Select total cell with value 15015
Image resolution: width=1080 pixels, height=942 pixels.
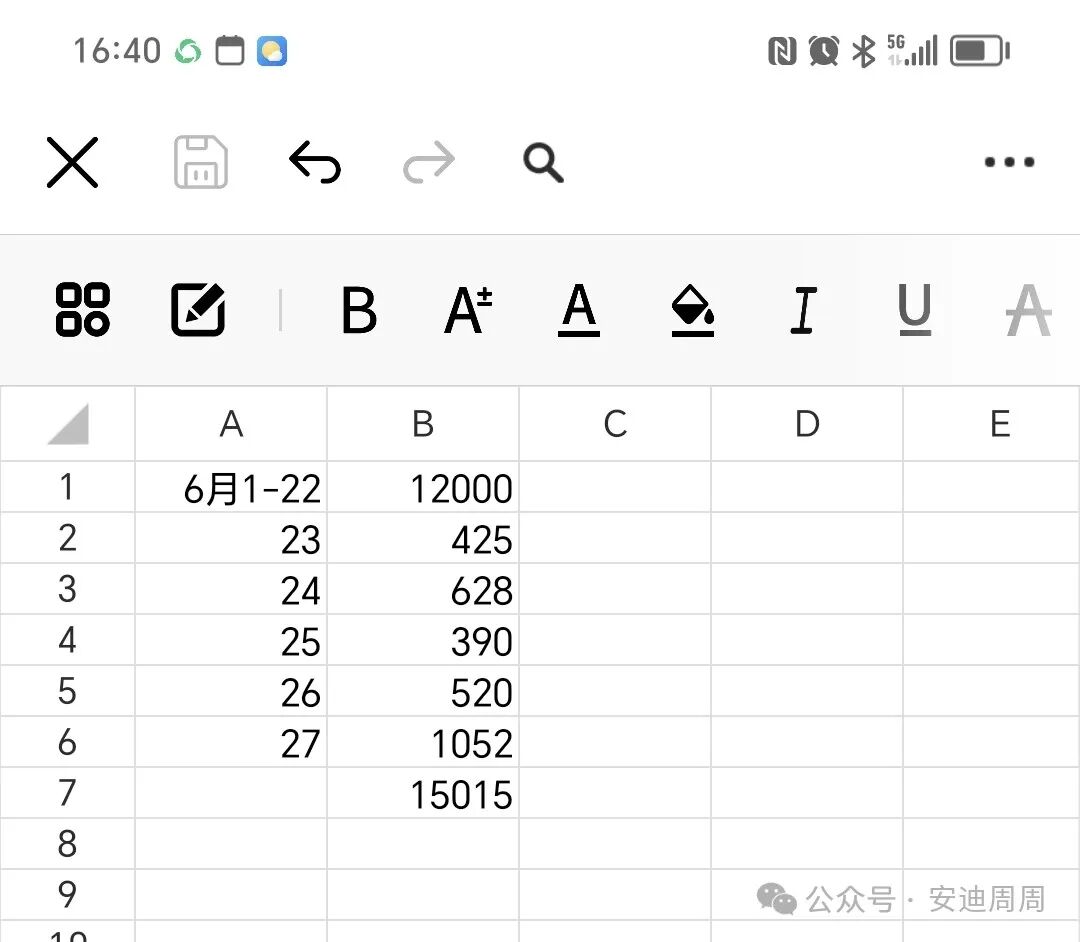coord(423,793)
